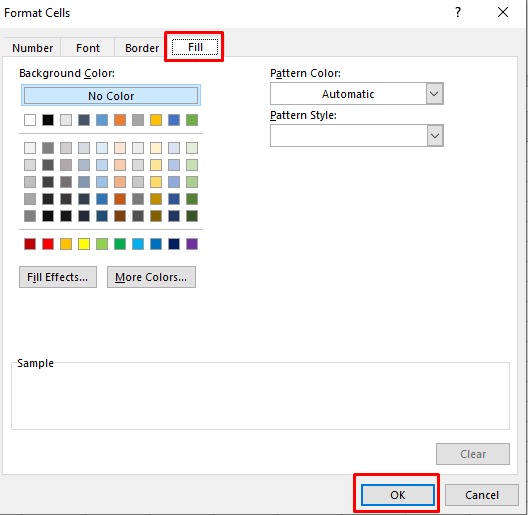This screenshot has height=515, width=528.
Task: Switch to the Number tab
Action: pos(33,48)
